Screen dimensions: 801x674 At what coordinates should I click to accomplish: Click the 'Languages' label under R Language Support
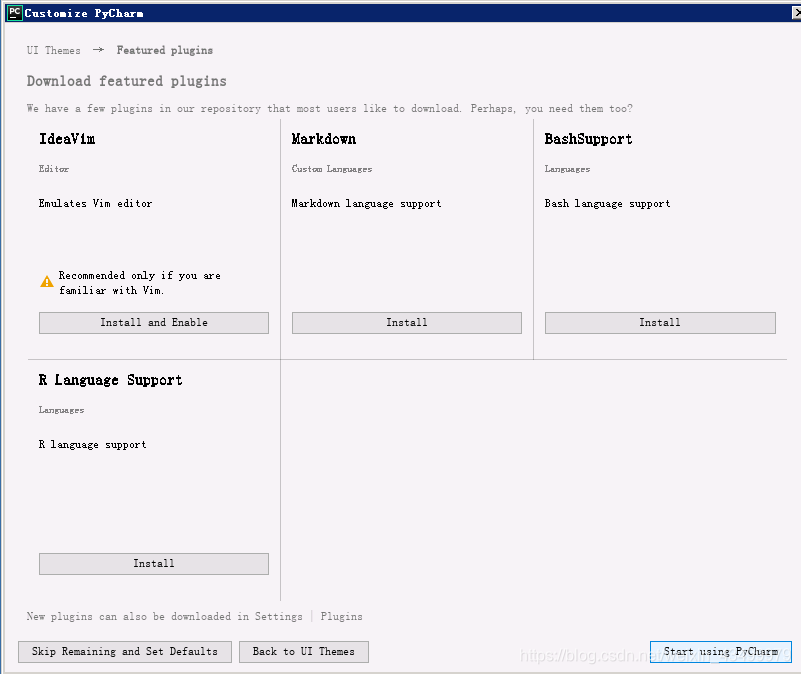pos(61,410)
